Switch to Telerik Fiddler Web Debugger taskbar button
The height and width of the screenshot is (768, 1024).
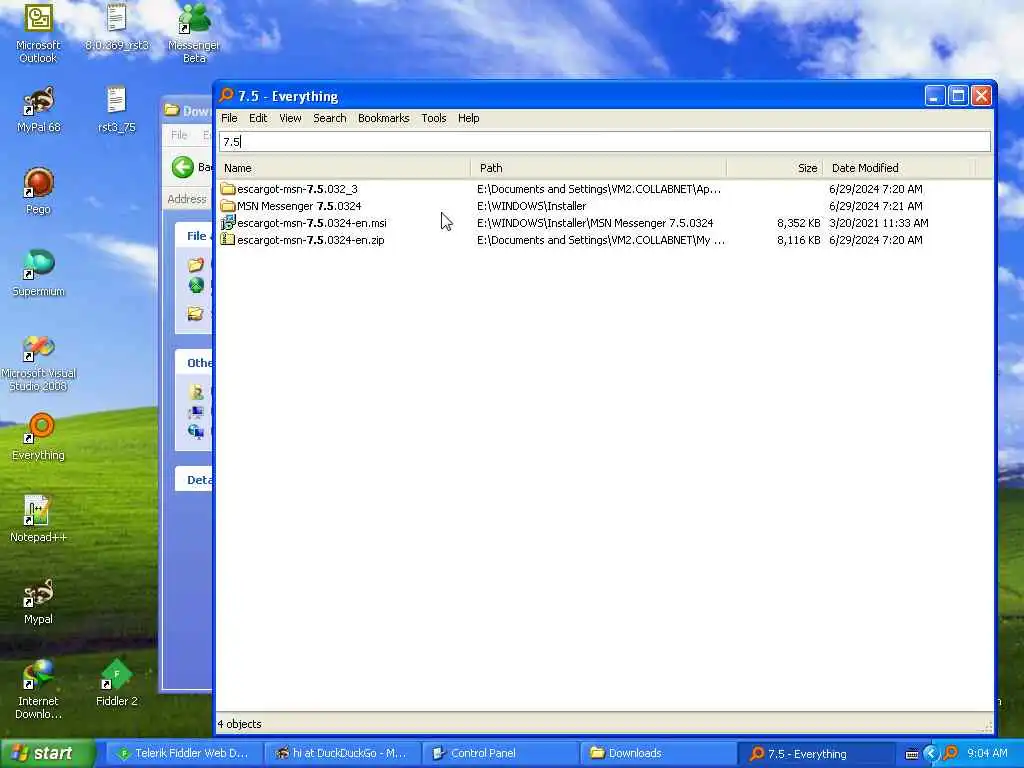(x=185, y=754)
